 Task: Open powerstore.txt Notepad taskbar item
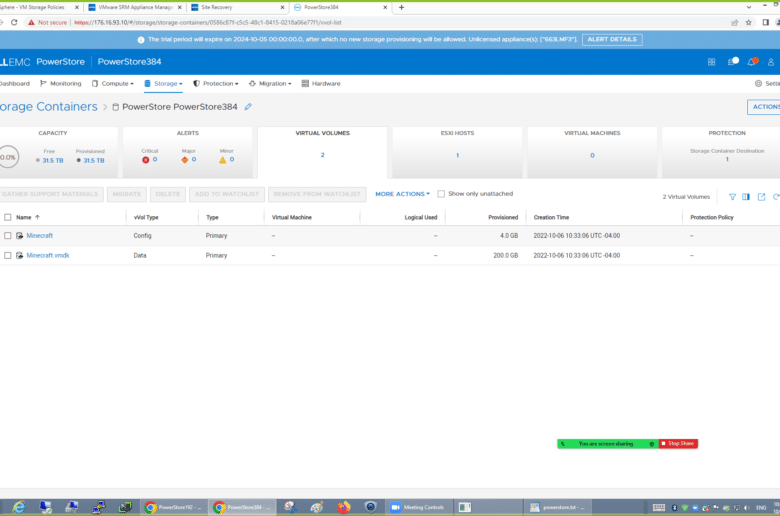(x=558, y=507)
